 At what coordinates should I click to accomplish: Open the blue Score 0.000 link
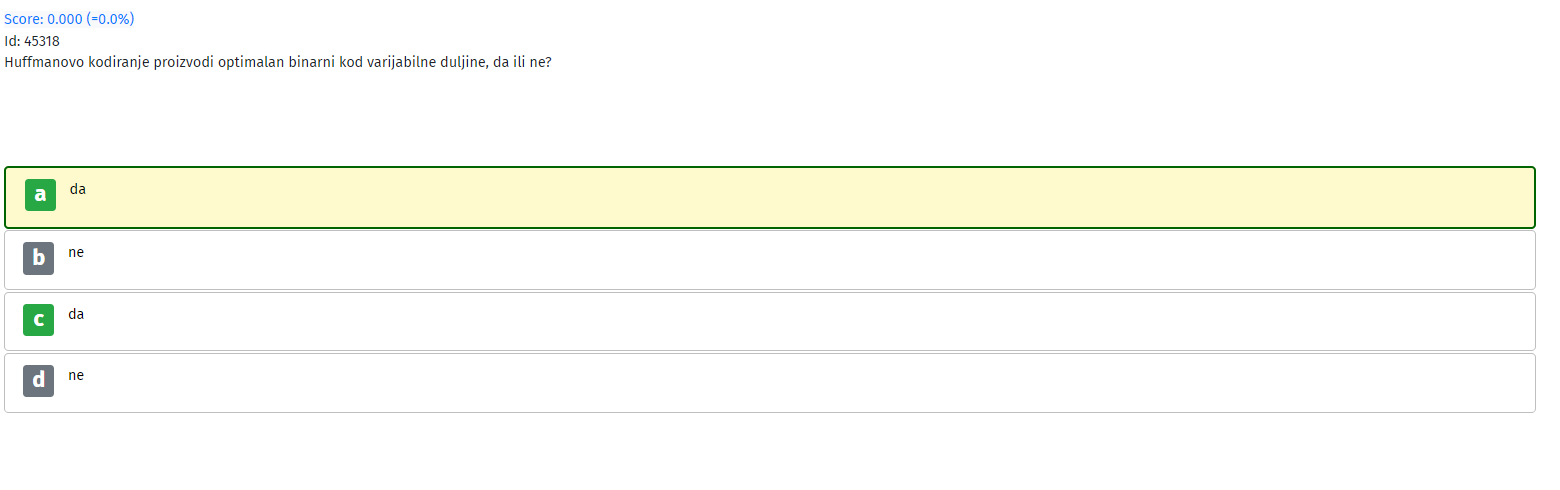(69, 19)
